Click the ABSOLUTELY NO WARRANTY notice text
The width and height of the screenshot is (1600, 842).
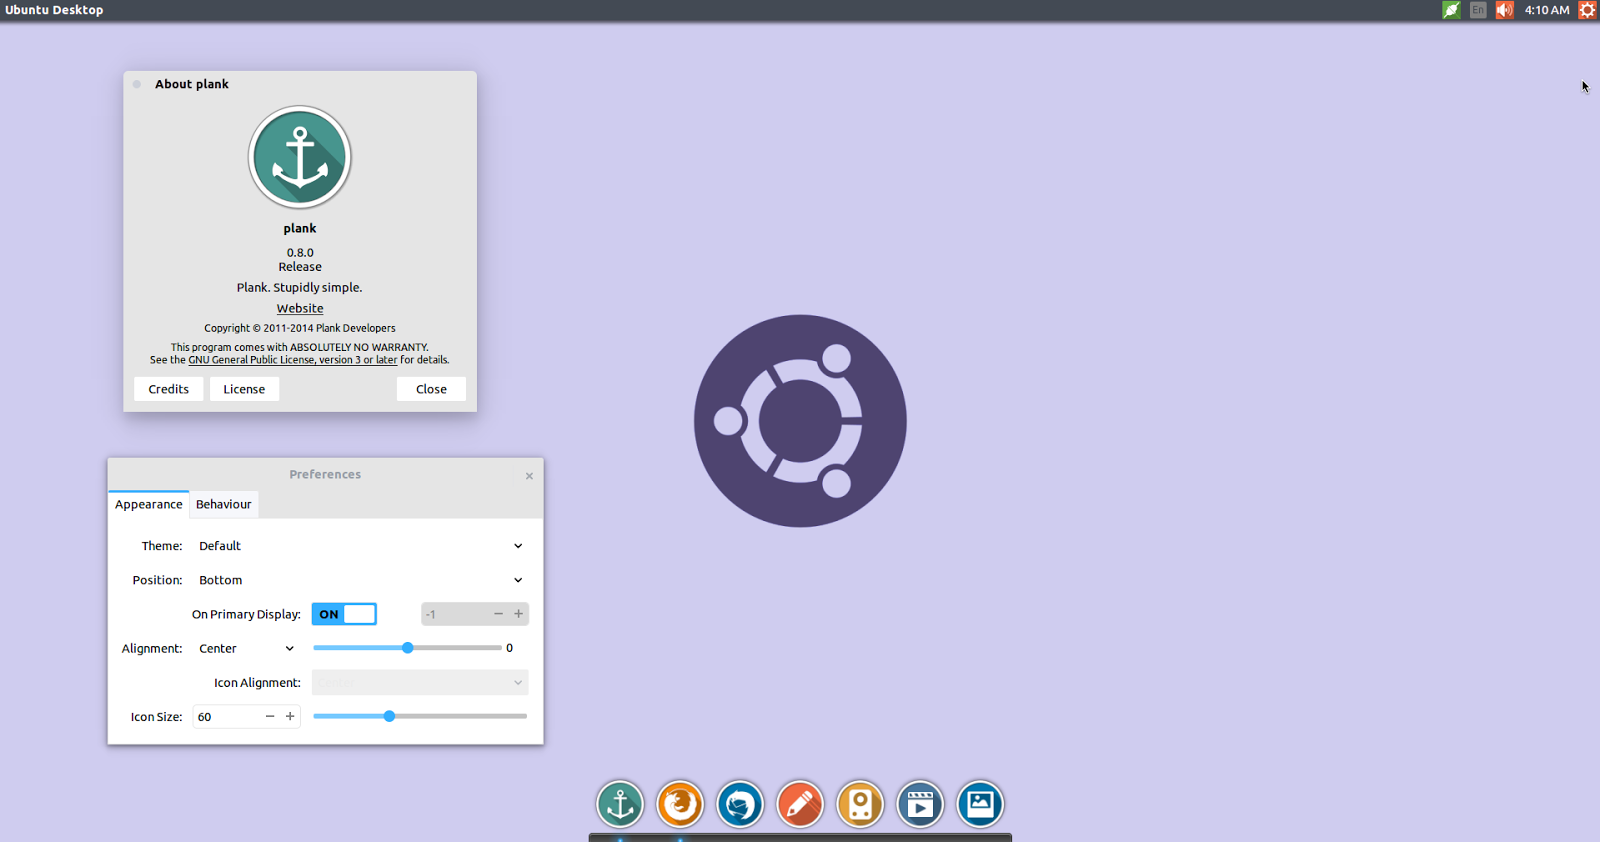coord(300,348)
